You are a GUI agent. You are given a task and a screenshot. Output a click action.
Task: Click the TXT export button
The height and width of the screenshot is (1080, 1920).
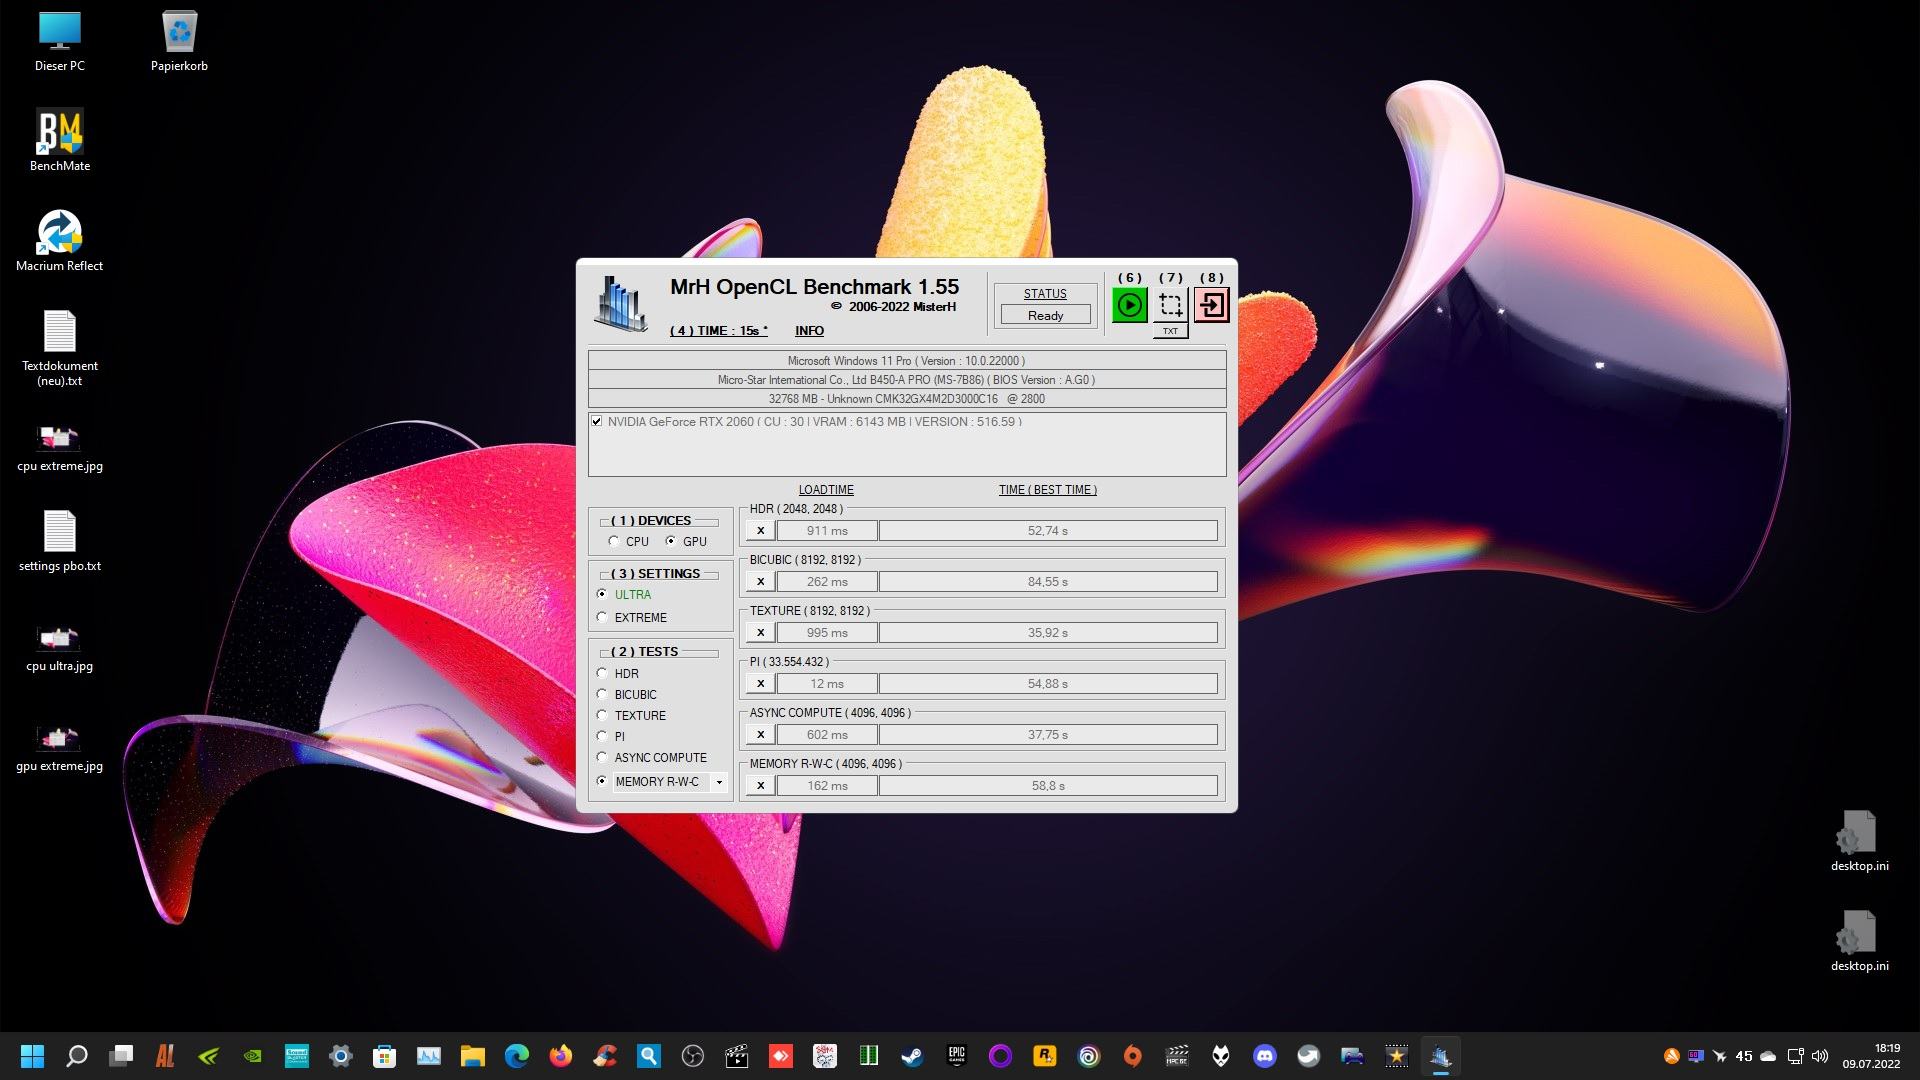[1170, 331]
